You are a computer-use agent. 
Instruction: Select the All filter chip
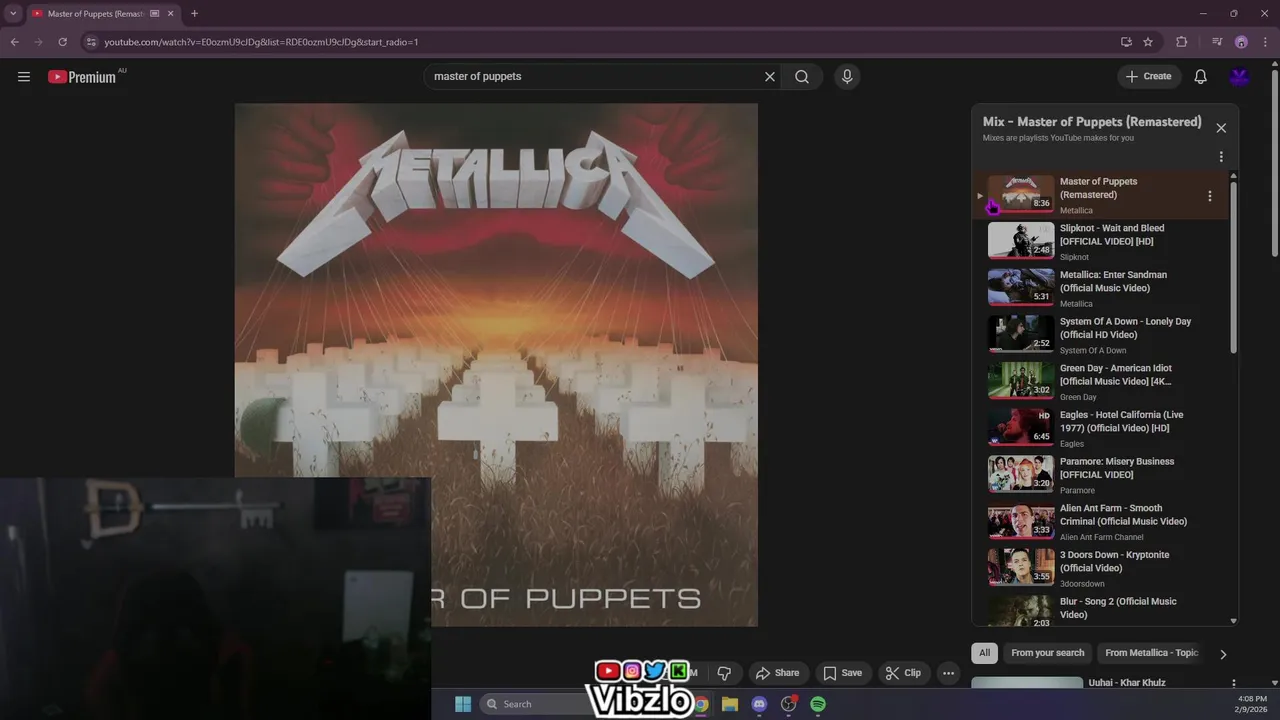(x=985, y=653)
